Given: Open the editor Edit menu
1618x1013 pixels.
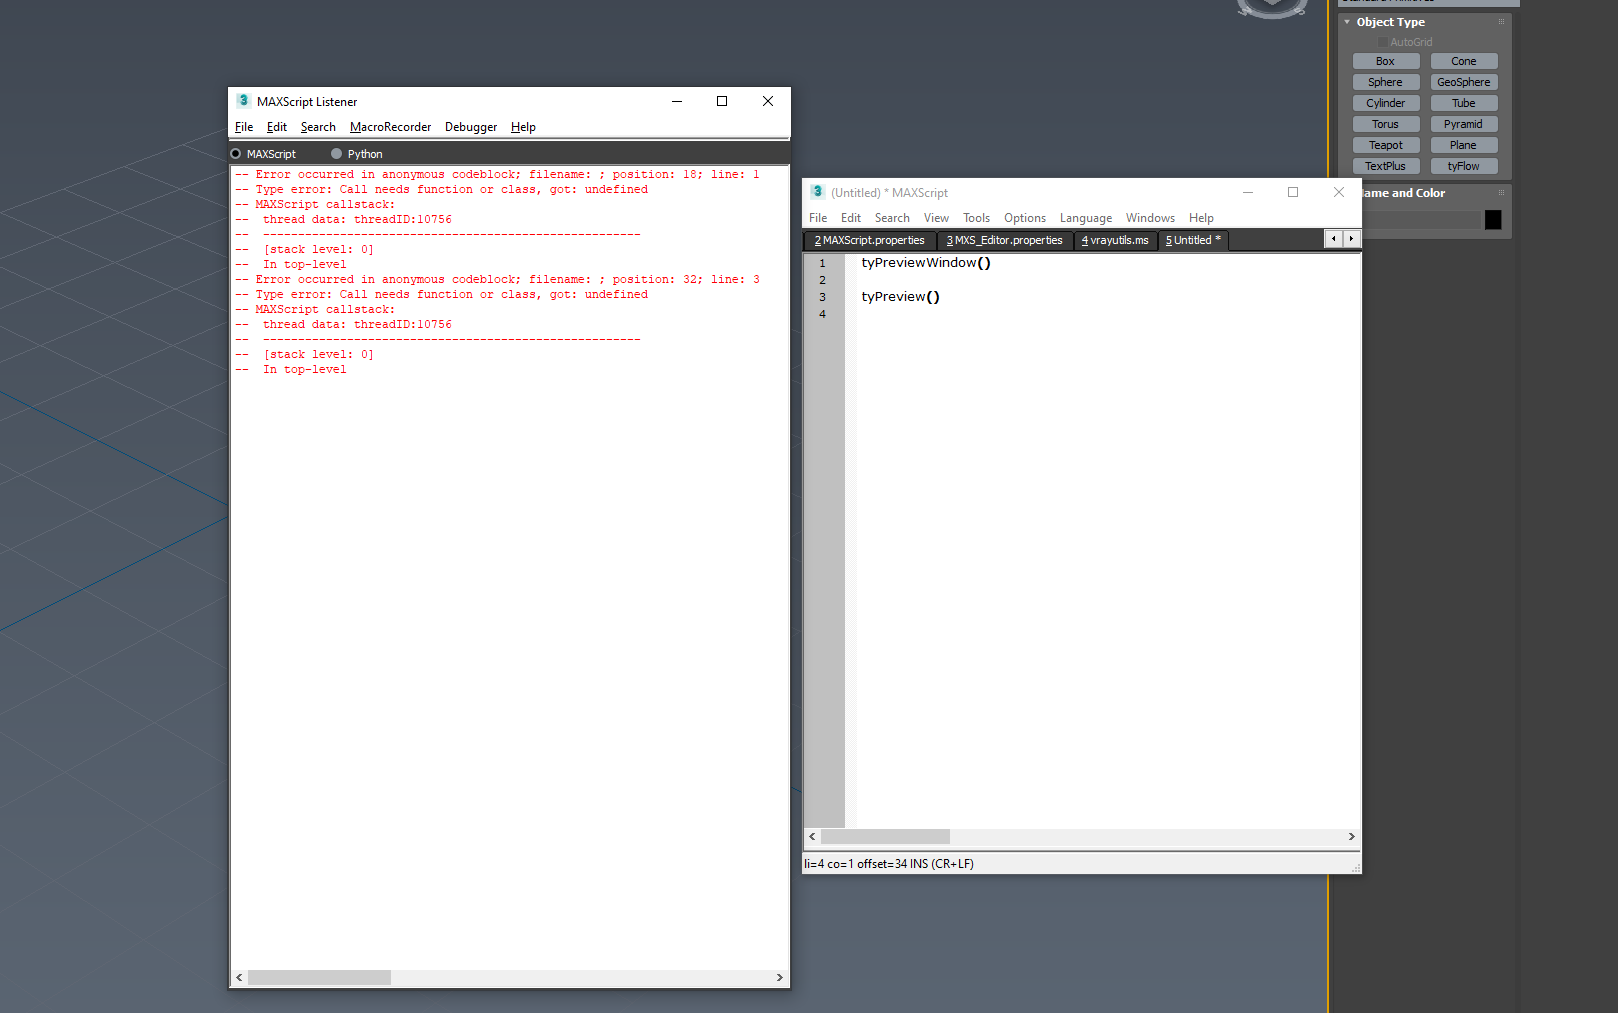Looking at the screenshot, I should (851, 218).
